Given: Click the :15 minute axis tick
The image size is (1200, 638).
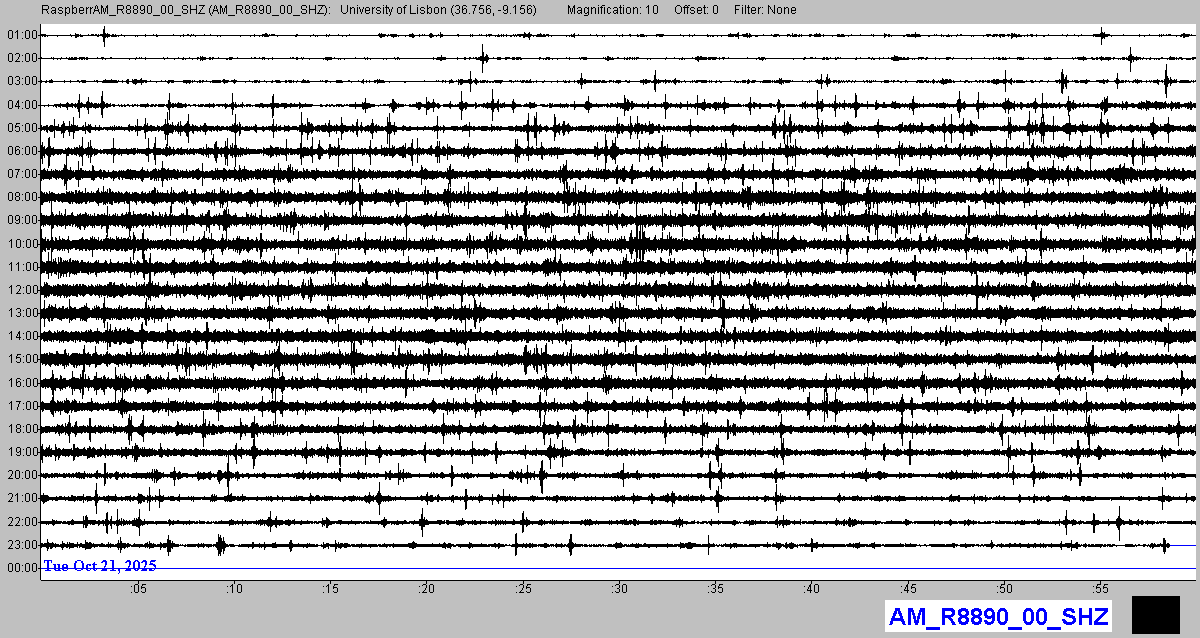Looking at the screenshot, I should tap(330, 590).
